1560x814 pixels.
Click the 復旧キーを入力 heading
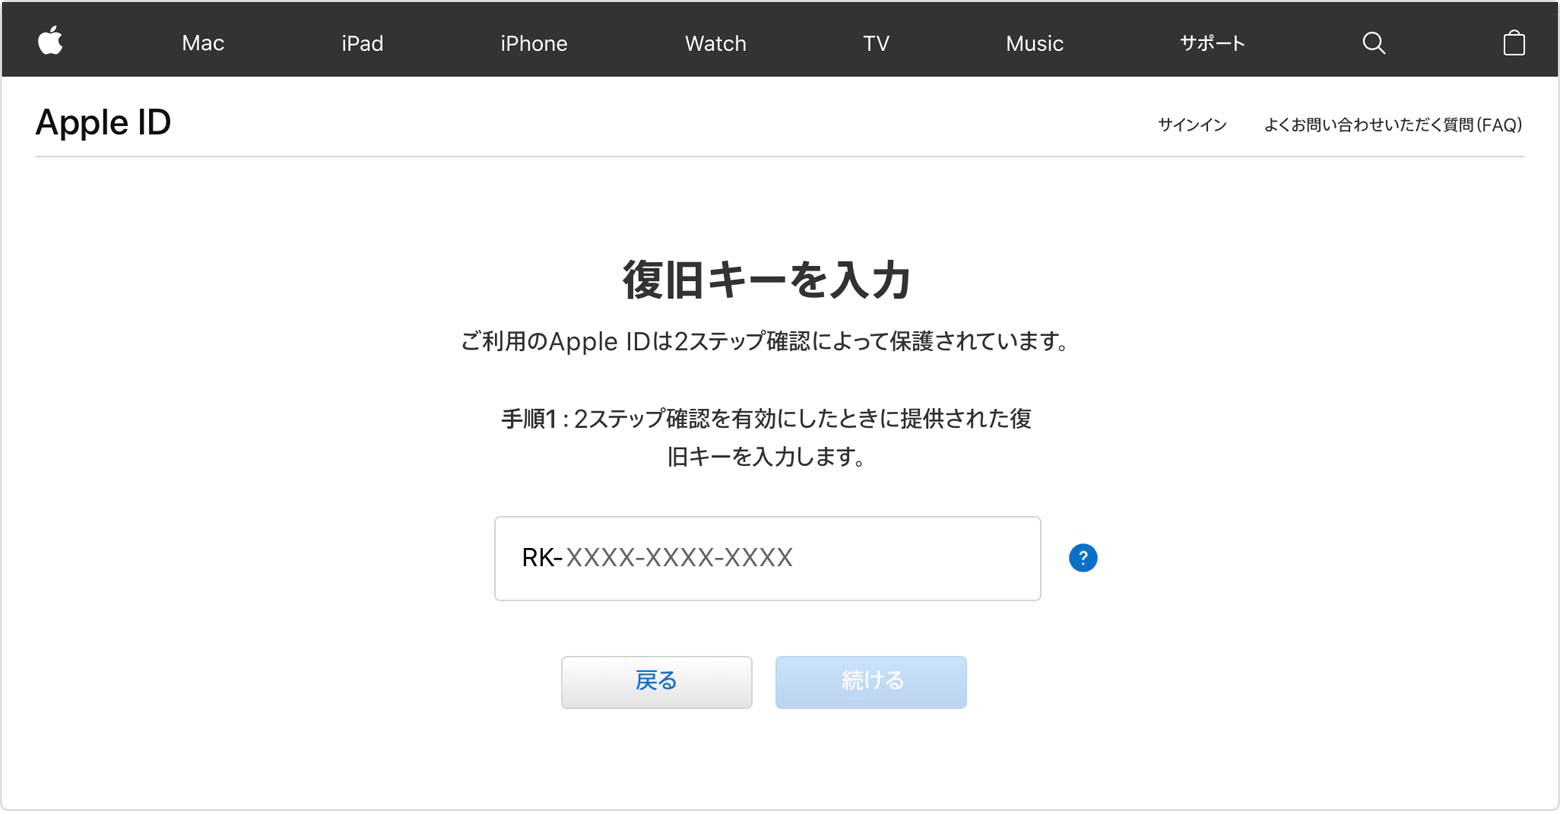pyautogui.click(x=767, y=280)
